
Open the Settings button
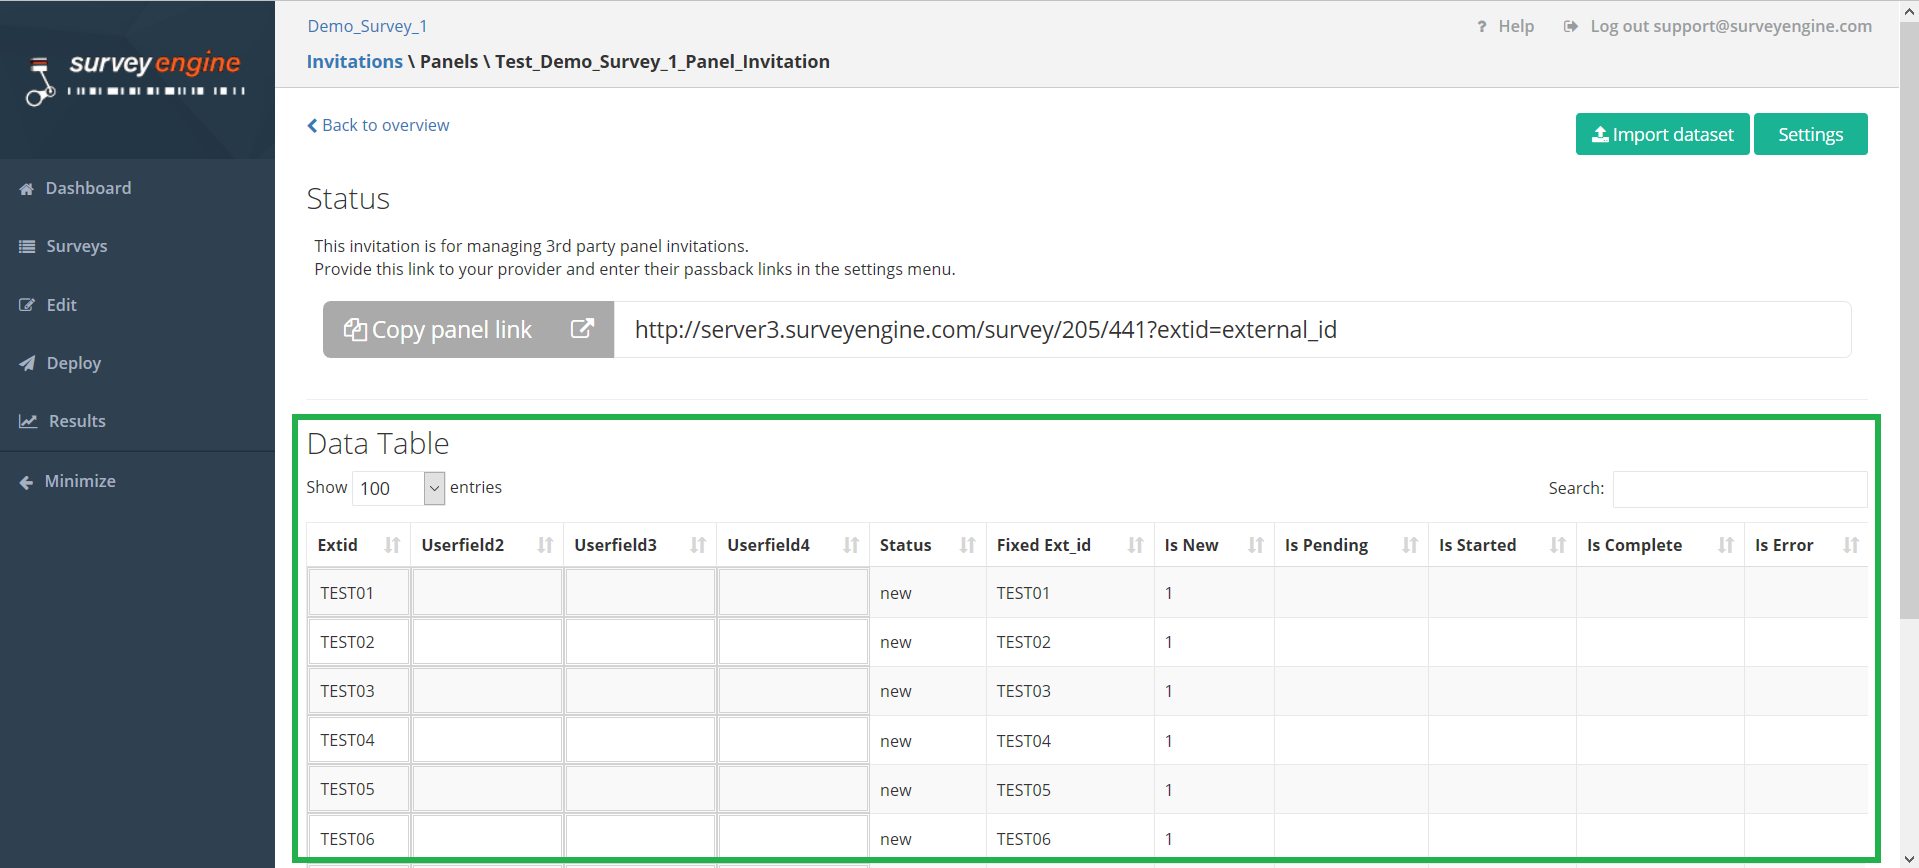[x=1810, y=134]
